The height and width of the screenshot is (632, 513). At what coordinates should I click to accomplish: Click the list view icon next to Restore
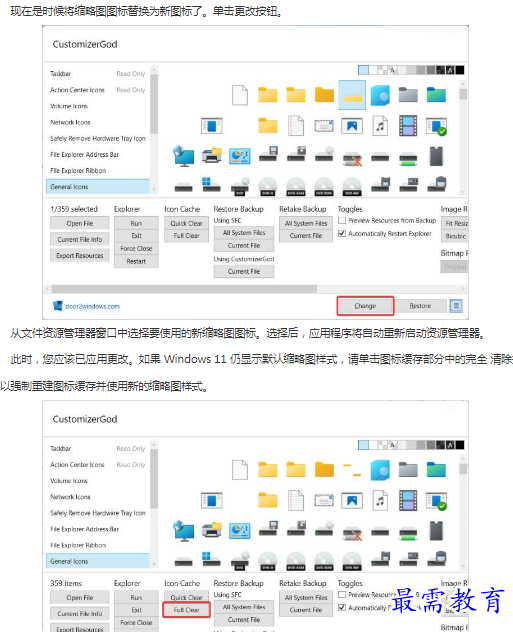pos(456,306)
